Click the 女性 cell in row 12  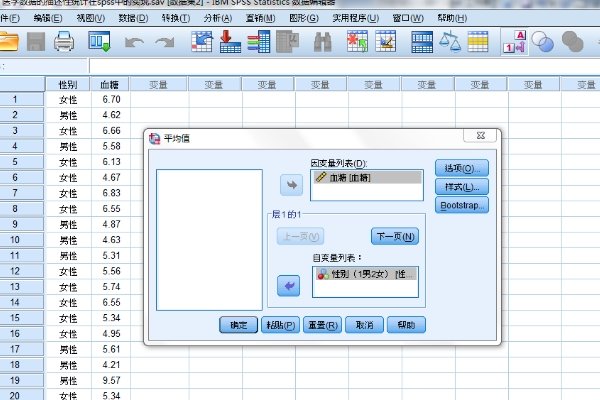(68, 271)
